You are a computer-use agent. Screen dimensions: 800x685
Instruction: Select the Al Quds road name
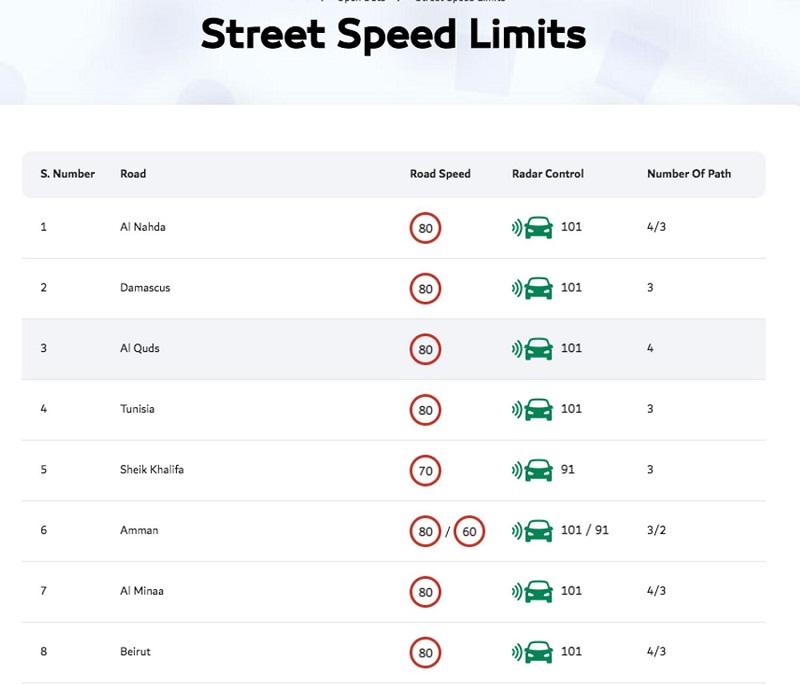pyautogui.click(x=140, y=348)
